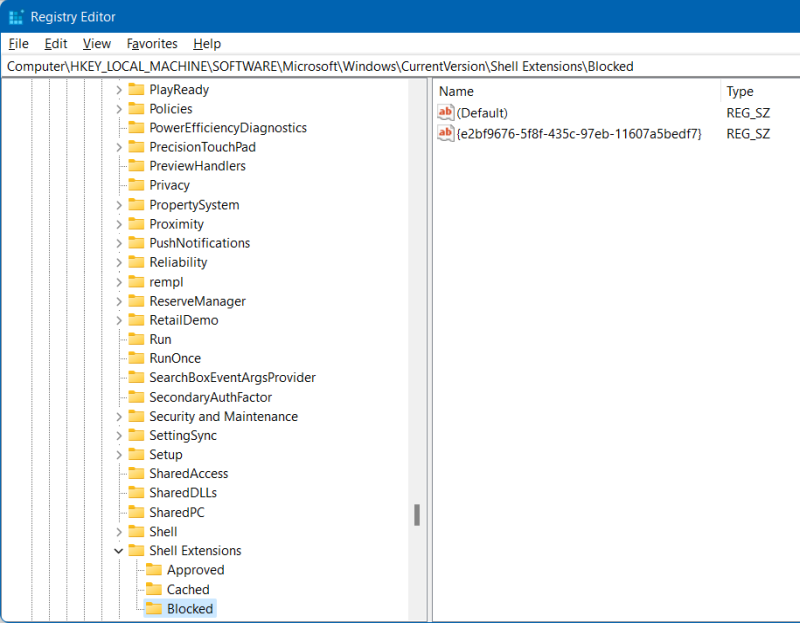Click the Blocked subkey folder icon
The height and width of the screenshot is (623, 800).
(154, 608)
